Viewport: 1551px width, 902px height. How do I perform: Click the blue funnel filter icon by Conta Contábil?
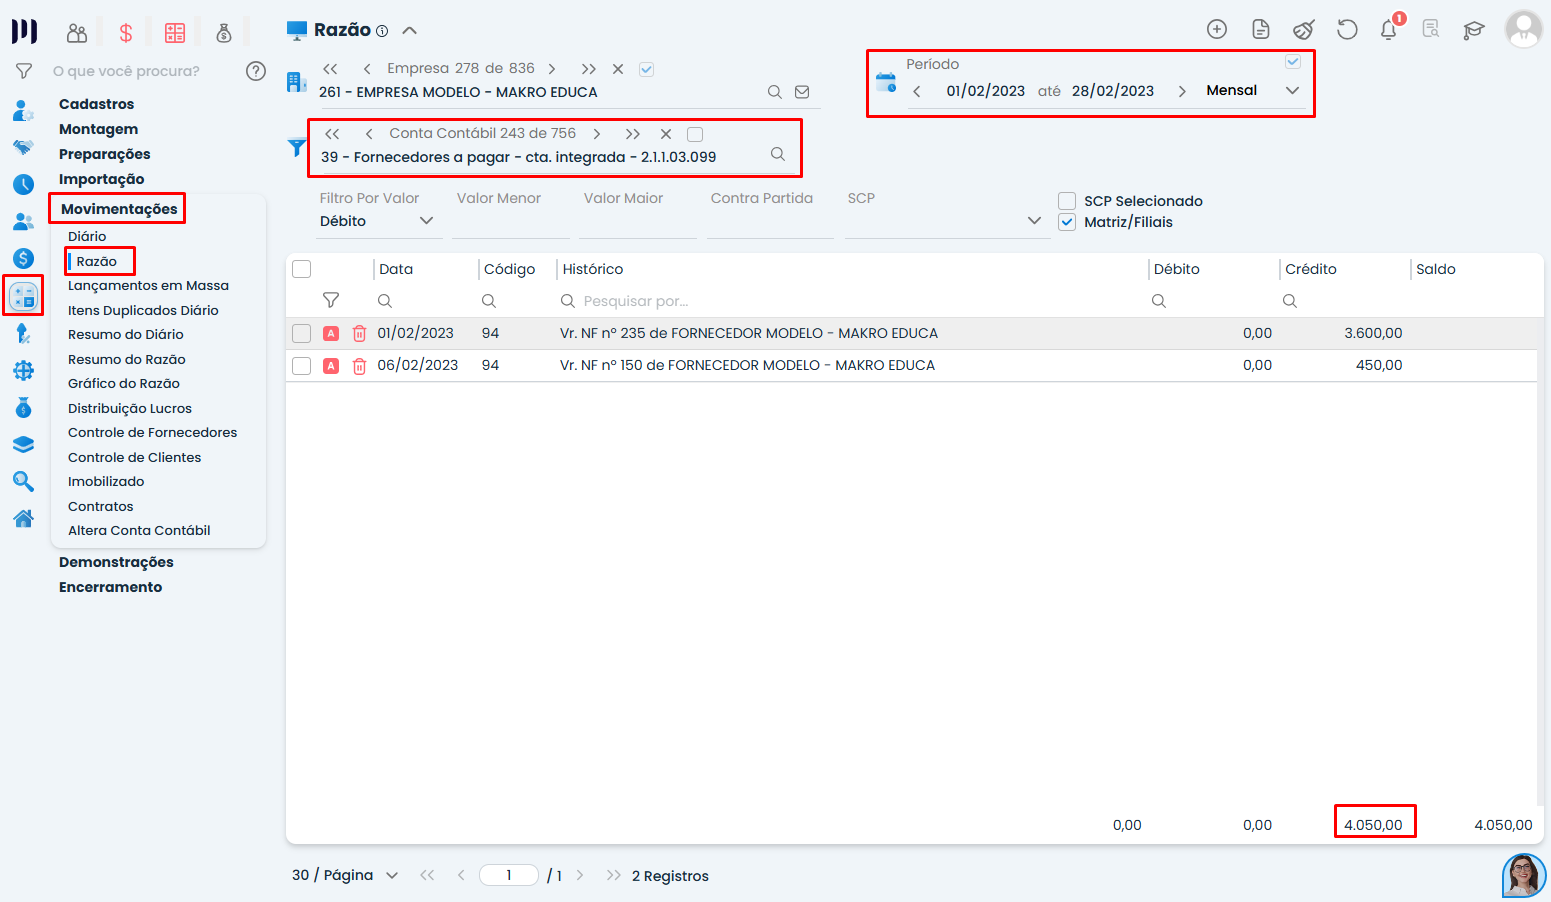click(297, 147)
